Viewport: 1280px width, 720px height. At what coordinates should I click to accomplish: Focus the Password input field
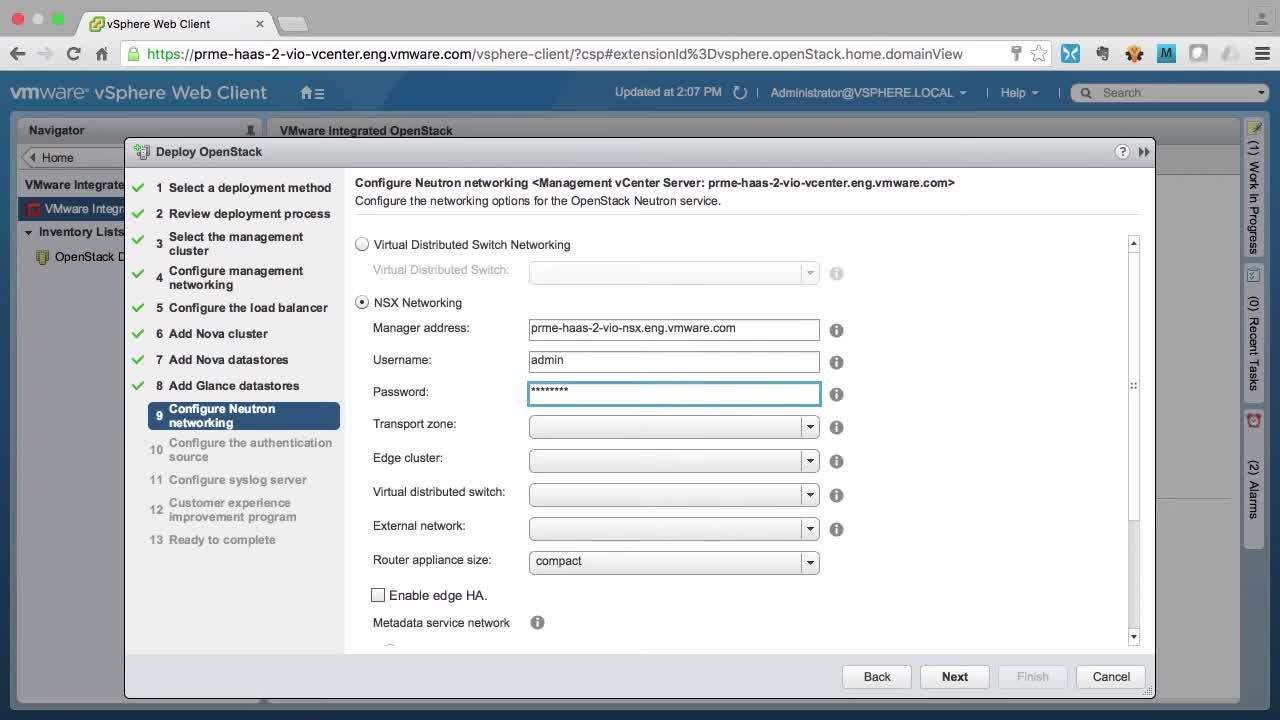[674, 394]
